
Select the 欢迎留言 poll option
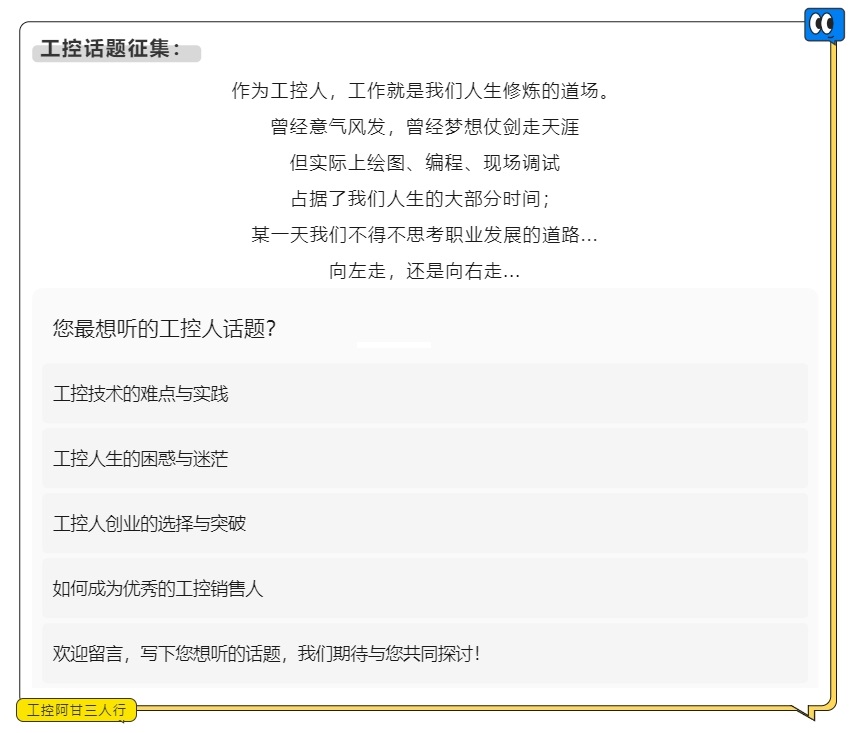click(x=425, y=653)
